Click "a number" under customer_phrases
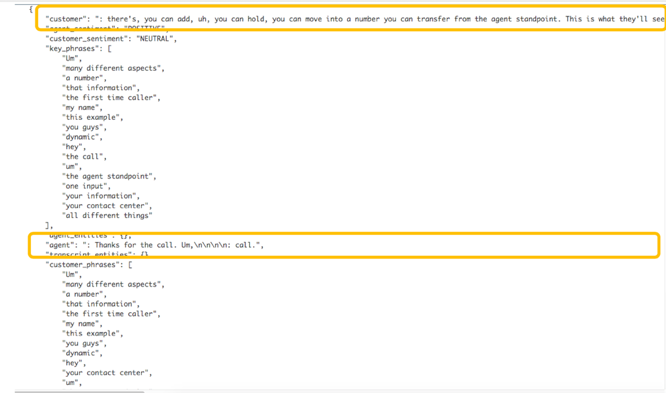Image resolution: width=666 pixels, height=393 pixels. click(x=84, y=294)
